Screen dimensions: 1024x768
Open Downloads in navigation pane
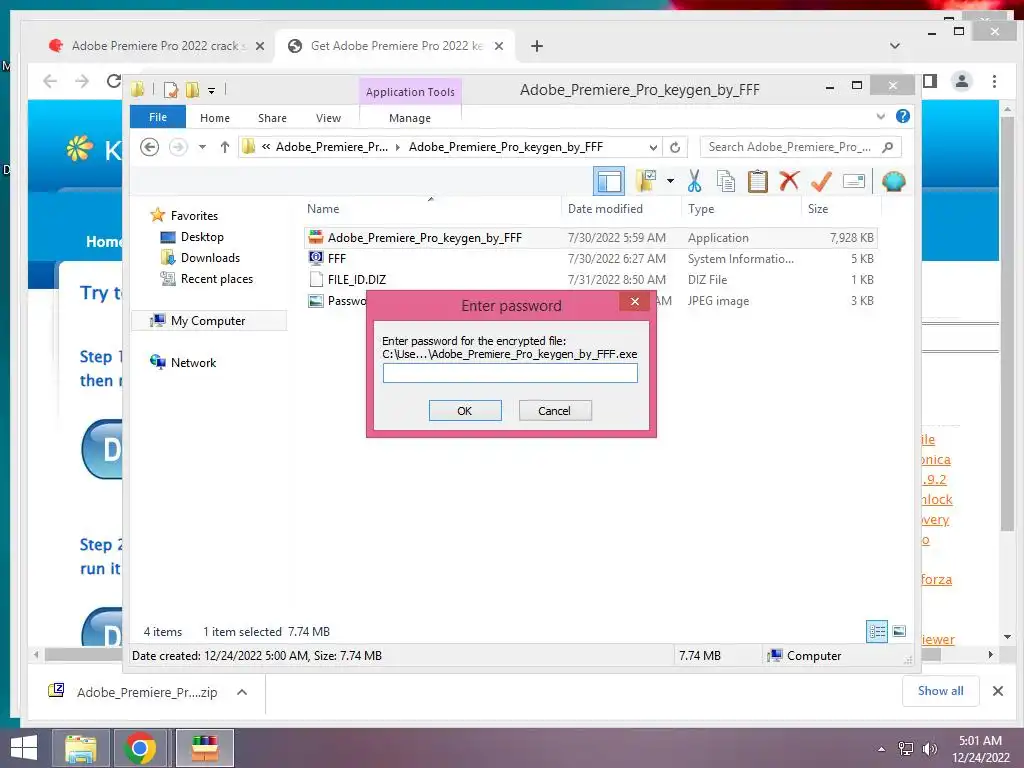210,258
